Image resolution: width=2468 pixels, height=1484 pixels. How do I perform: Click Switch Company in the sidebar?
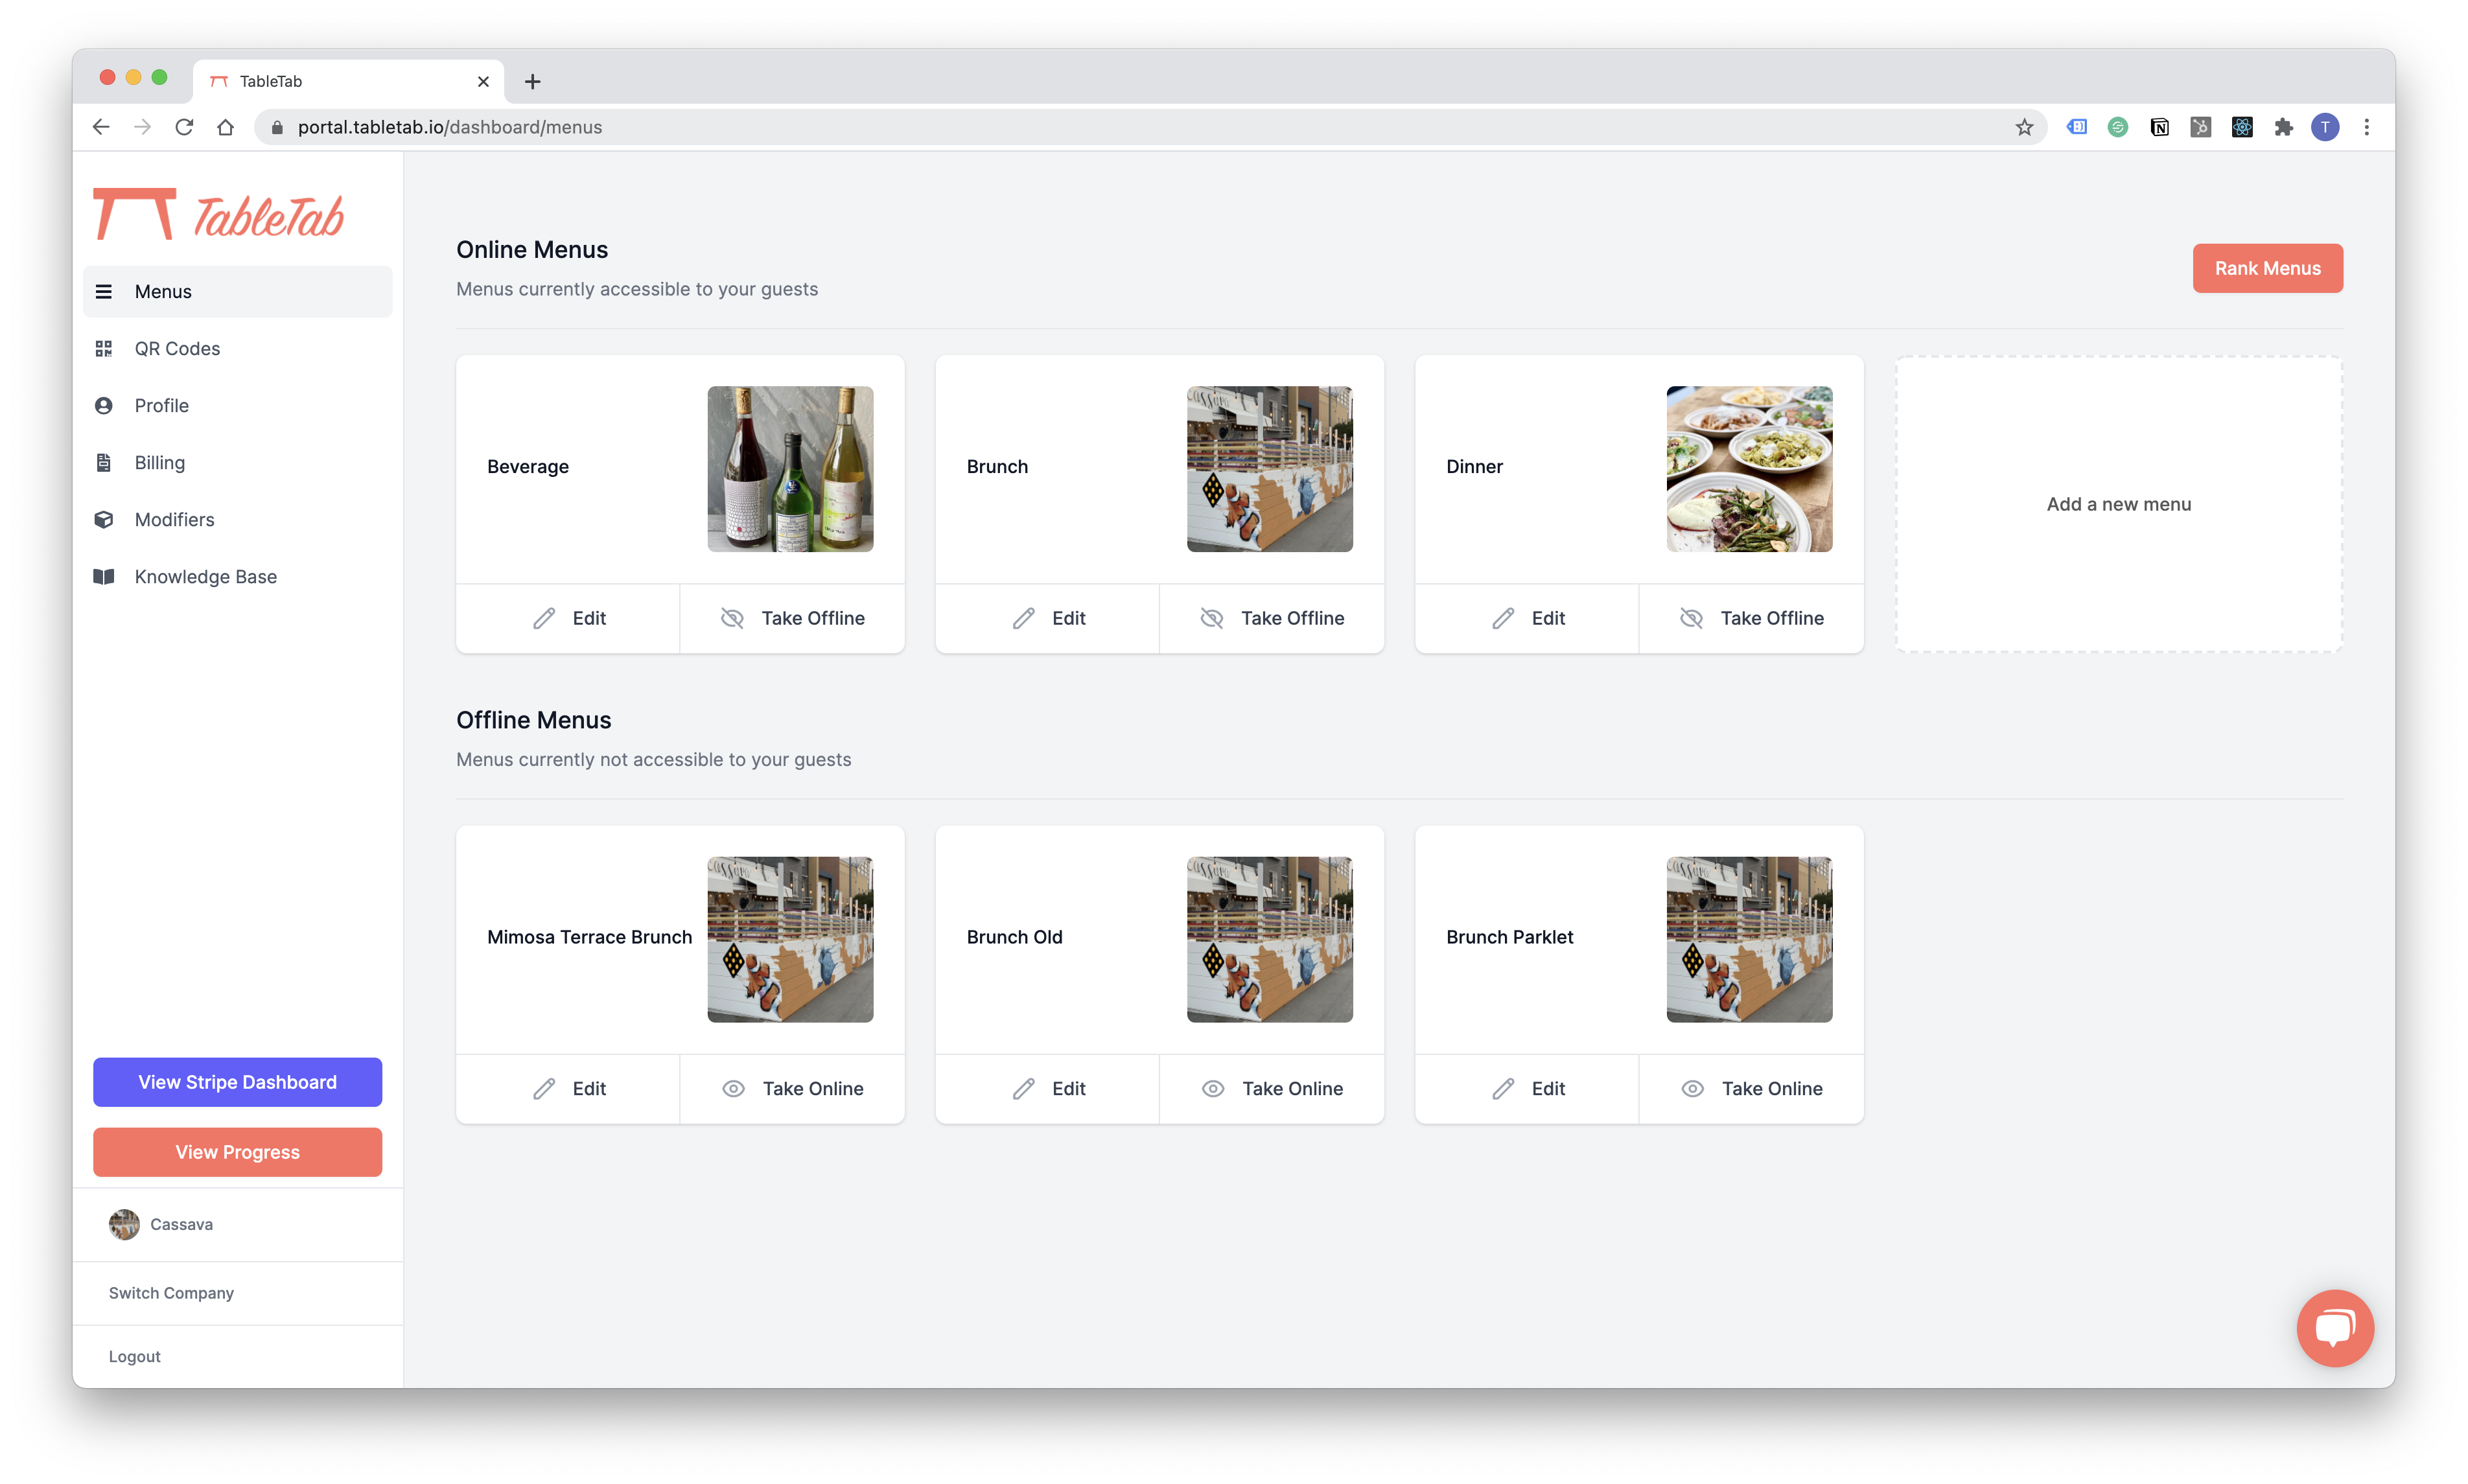coord(171,1292)
